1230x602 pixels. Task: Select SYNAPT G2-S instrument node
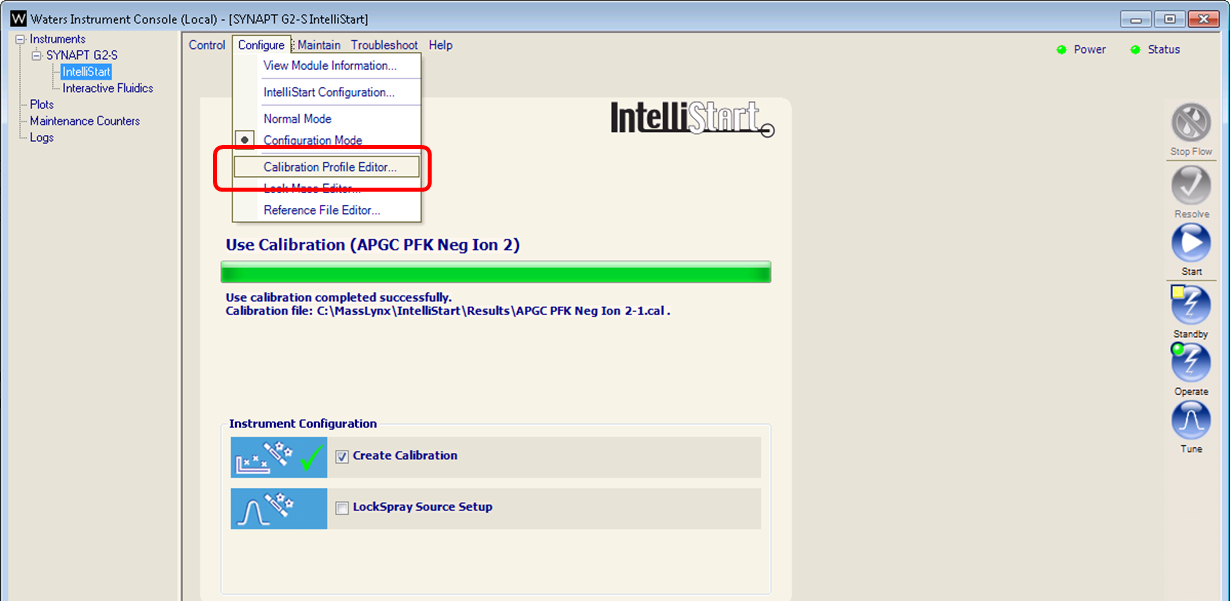click(x=82, y=56)
